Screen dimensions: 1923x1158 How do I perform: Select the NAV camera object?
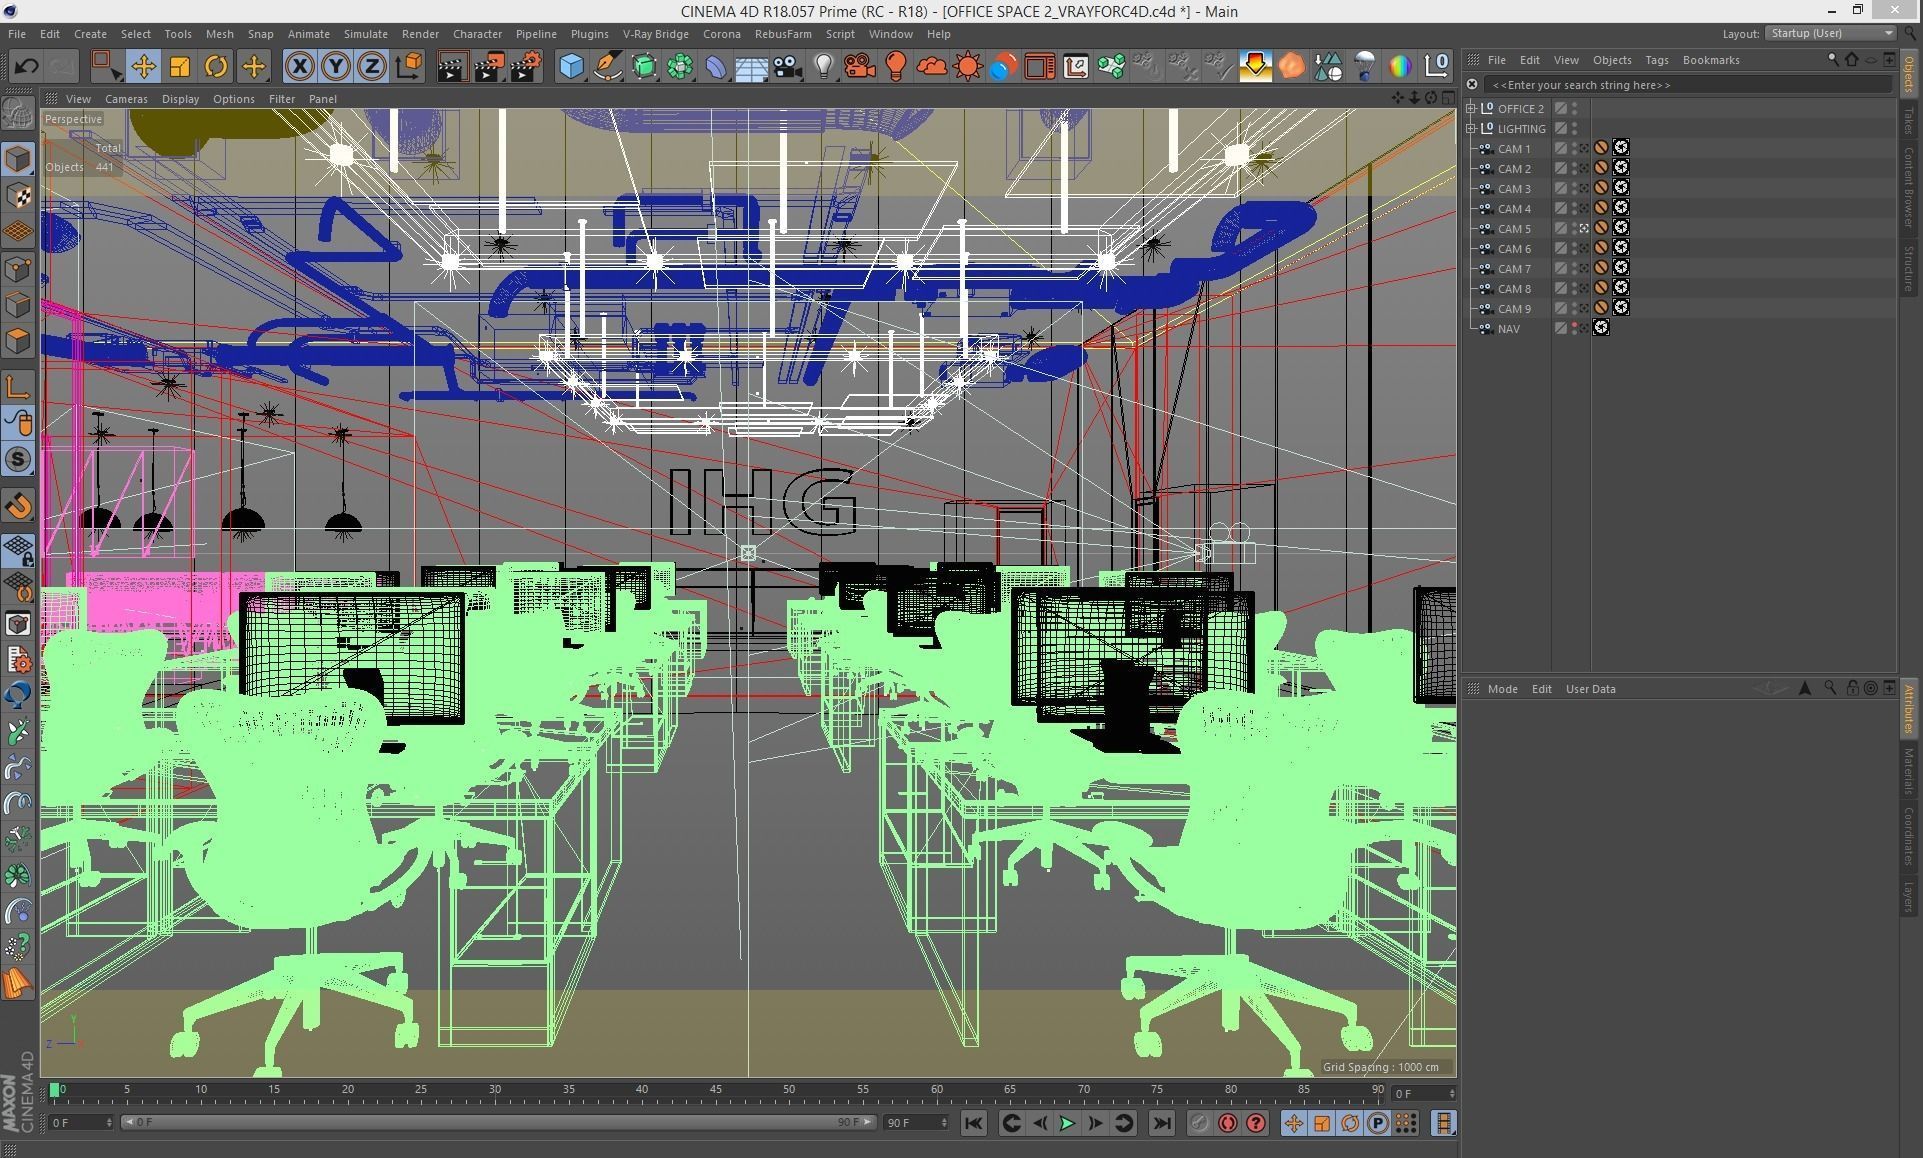pyautogui.click(x=1508, y=329)
